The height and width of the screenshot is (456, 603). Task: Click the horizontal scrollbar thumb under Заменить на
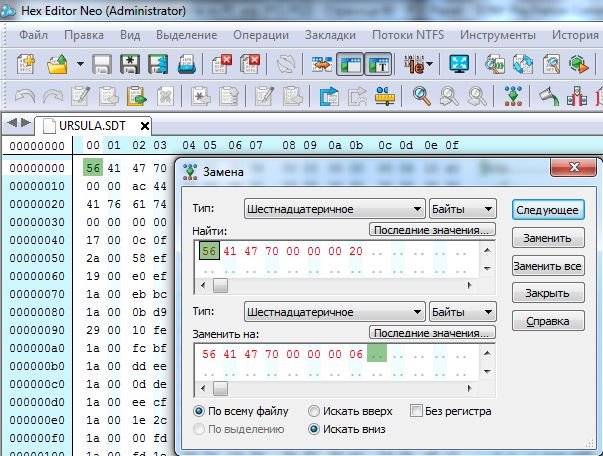(x=220, y=388)
